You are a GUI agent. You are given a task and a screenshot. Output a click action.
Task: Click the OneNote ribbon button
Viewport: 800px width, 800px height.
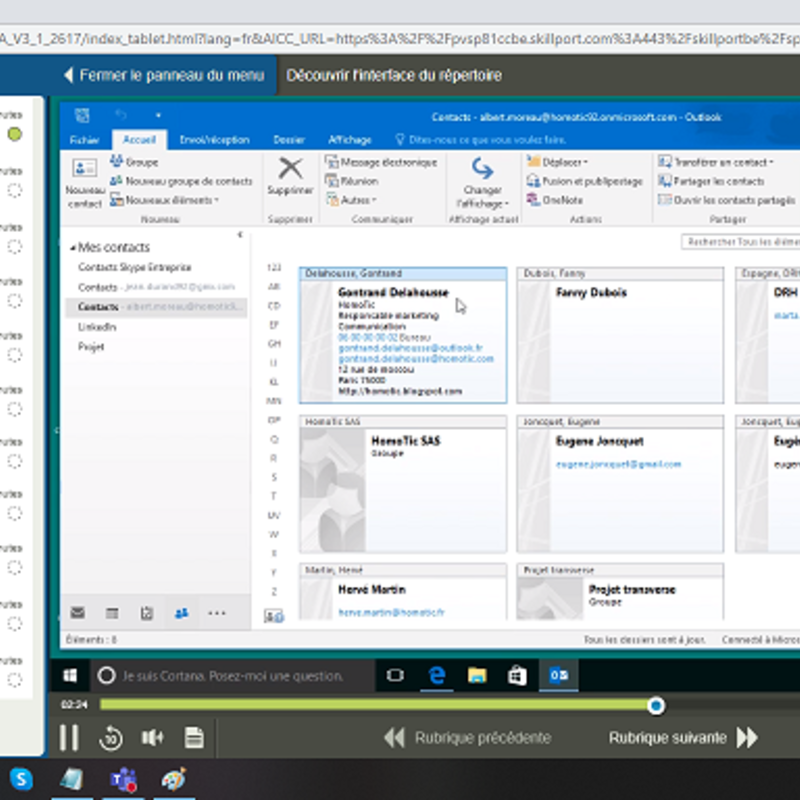(x=555, y=200)
